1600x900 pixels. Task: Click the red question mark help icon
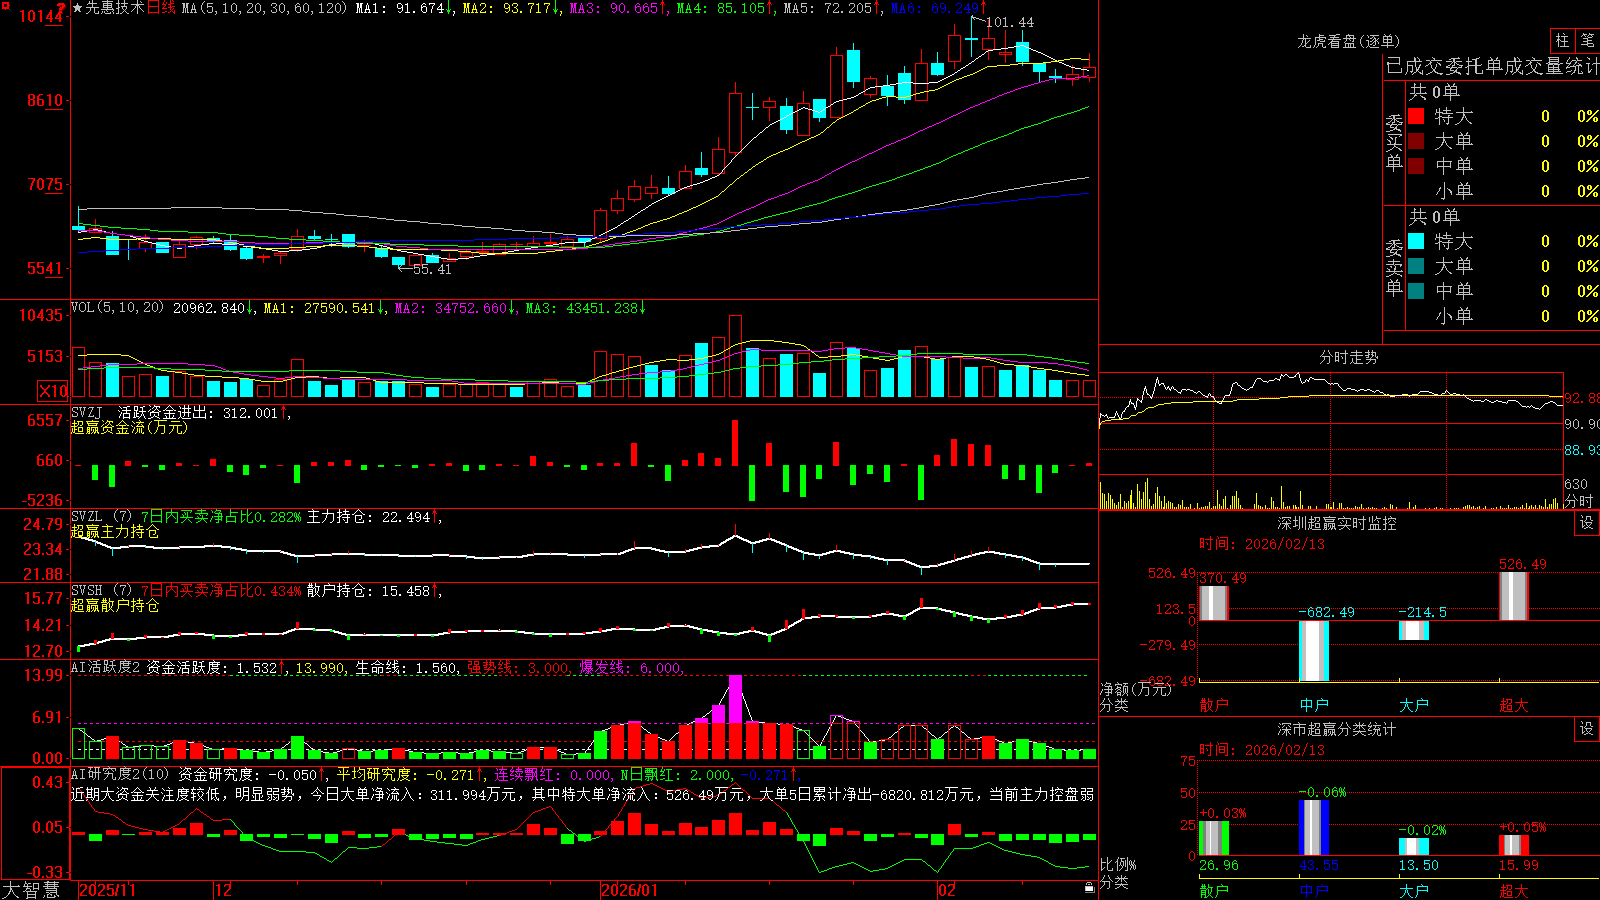coord(61,7)
